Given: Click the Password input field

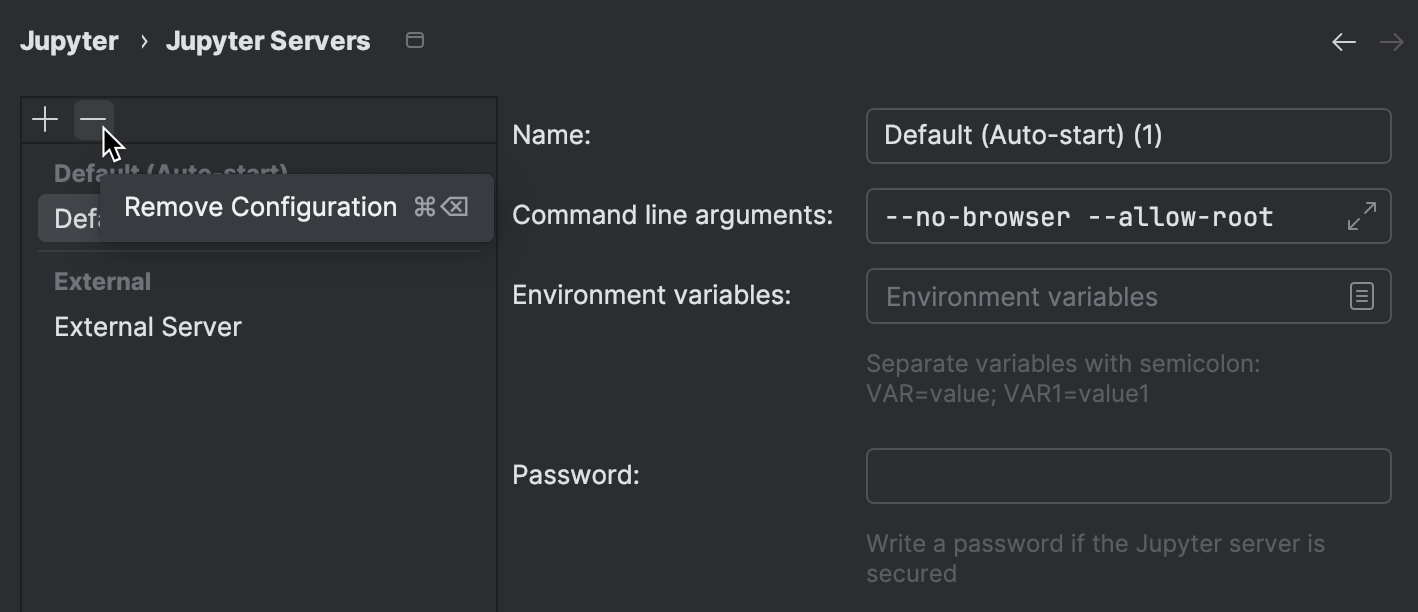Looking at the screenshot, I should (1128, 475).
